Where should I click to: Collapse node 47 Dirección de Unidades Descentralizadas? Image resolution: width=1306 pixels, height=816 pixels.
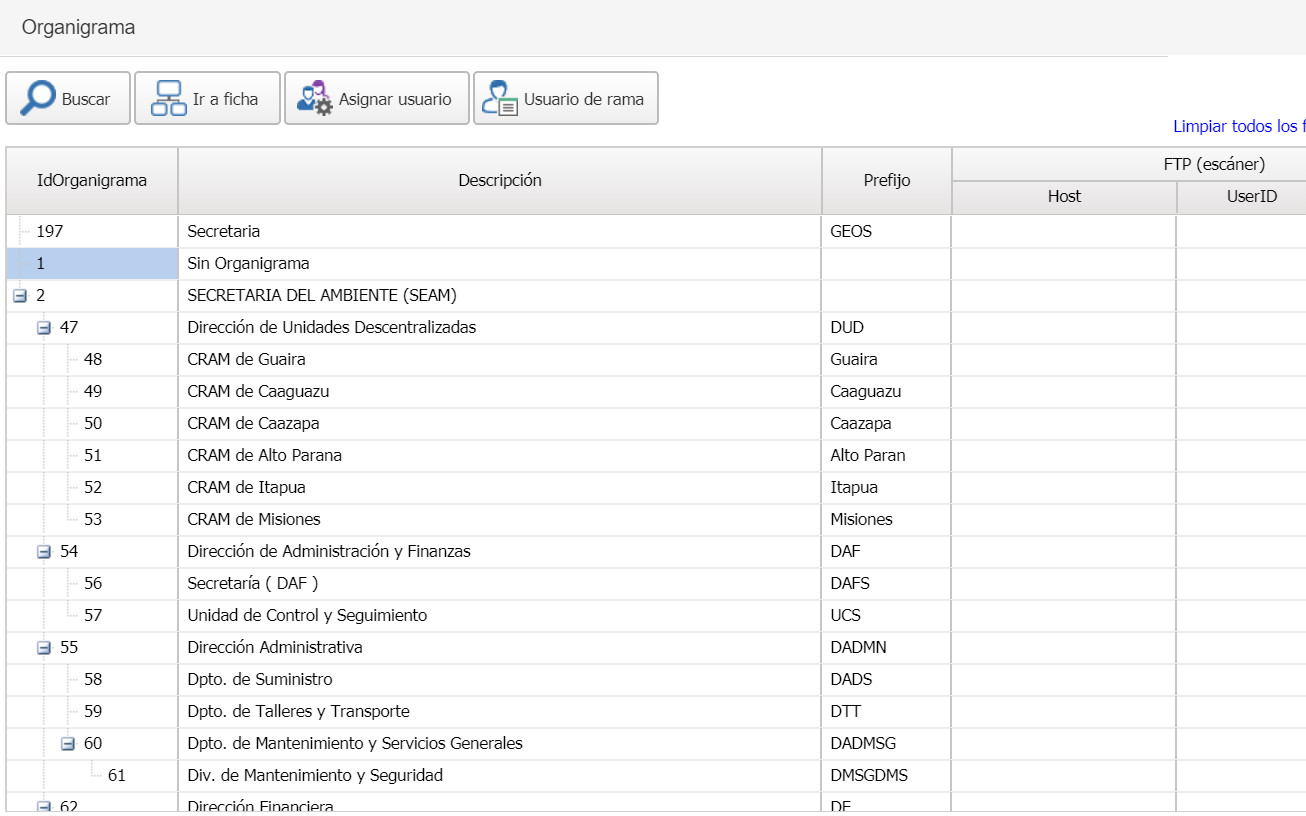[x=44, y=328]
